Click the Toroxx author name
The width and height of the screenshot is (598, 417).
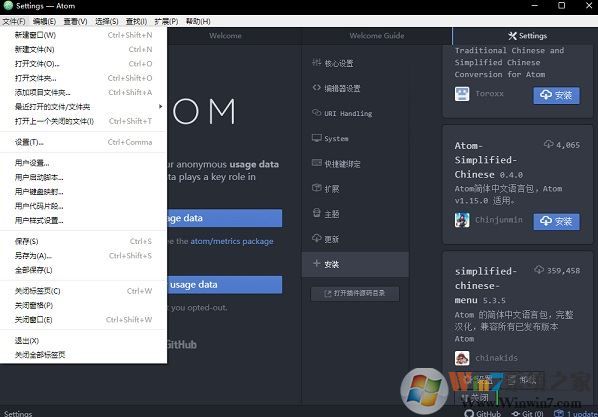point(489,94)
